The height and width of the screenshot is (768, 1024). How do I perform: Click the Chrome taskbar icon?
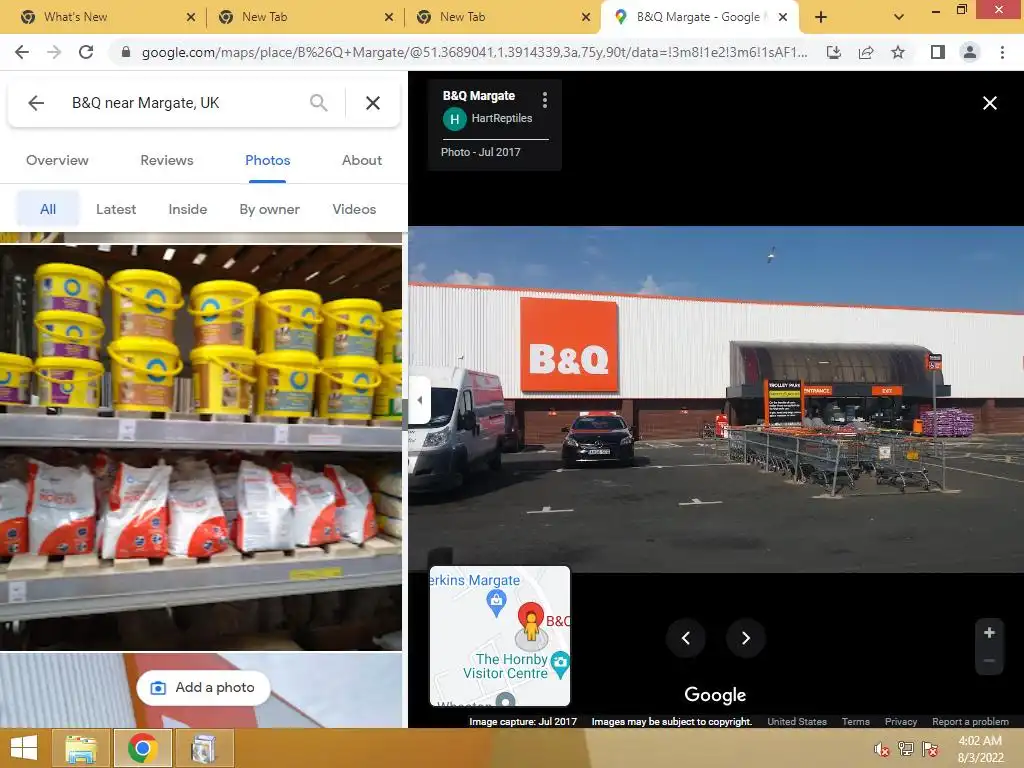pos(142,748)
